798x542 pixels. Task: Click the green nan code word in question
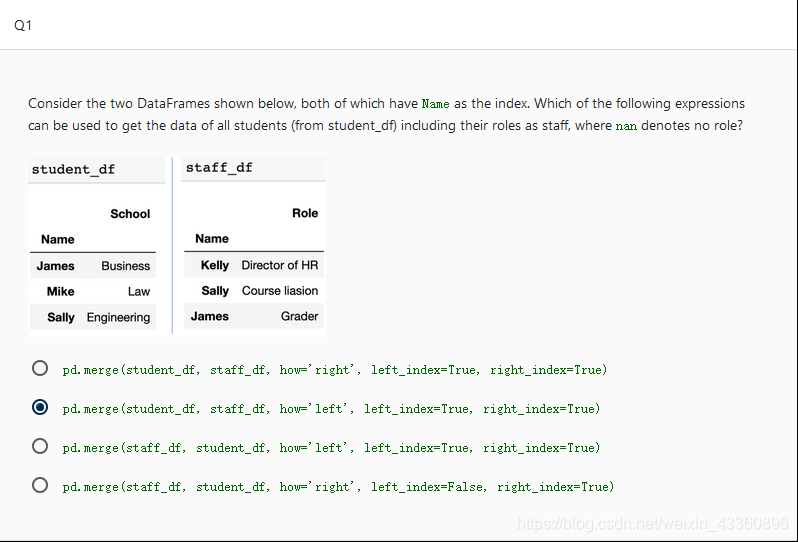626,126
